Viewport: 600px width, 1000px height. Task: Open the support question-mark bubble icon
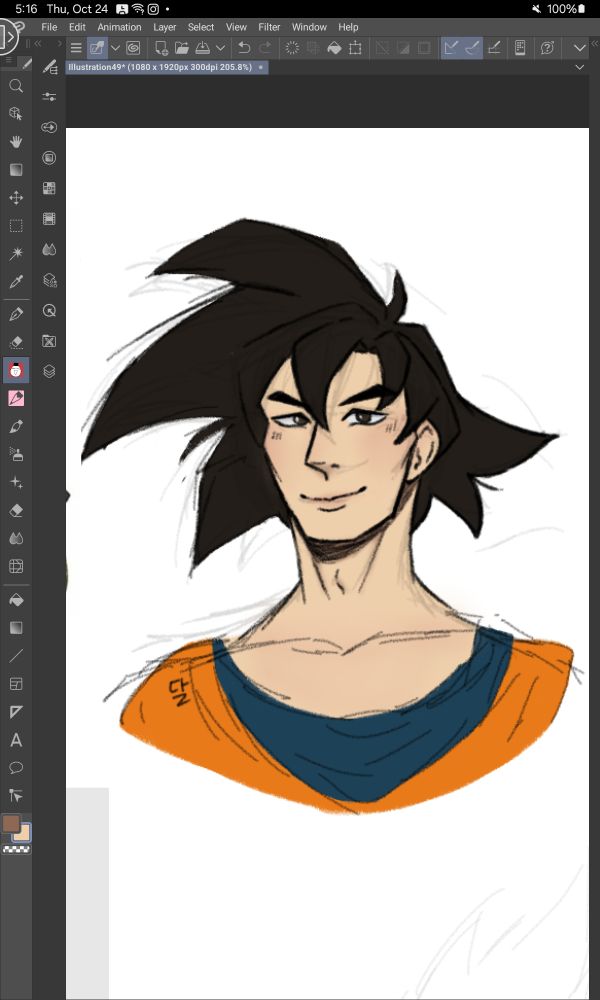547,48
